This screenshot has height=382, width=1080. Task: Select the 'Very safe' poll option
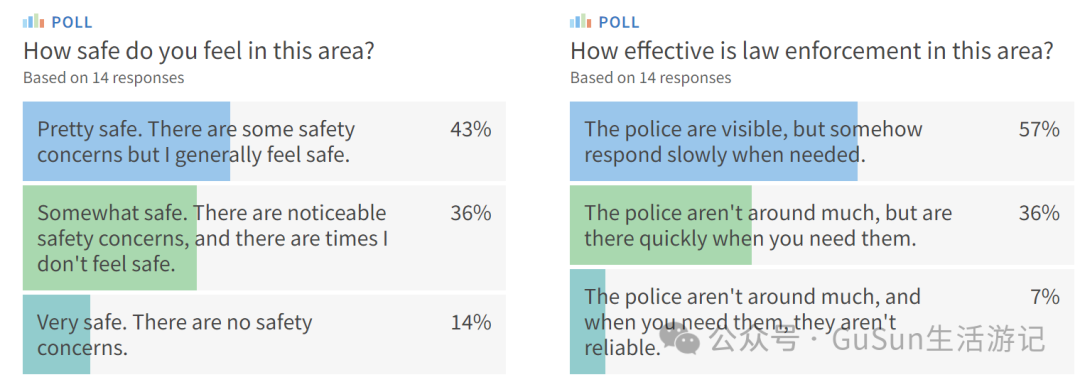click(264, 335)
